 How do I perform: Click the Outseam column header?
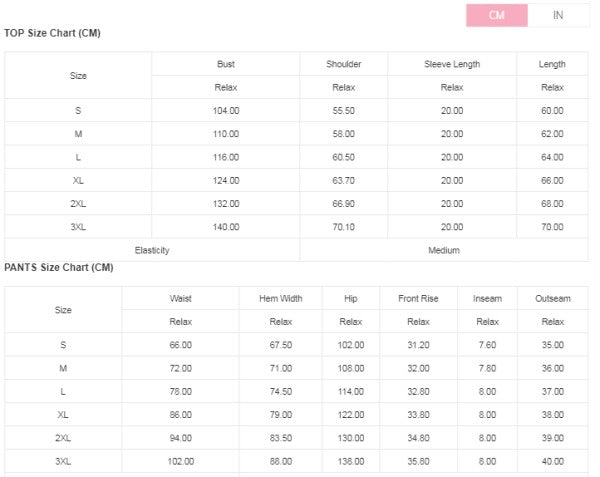[x=553, y=298]
